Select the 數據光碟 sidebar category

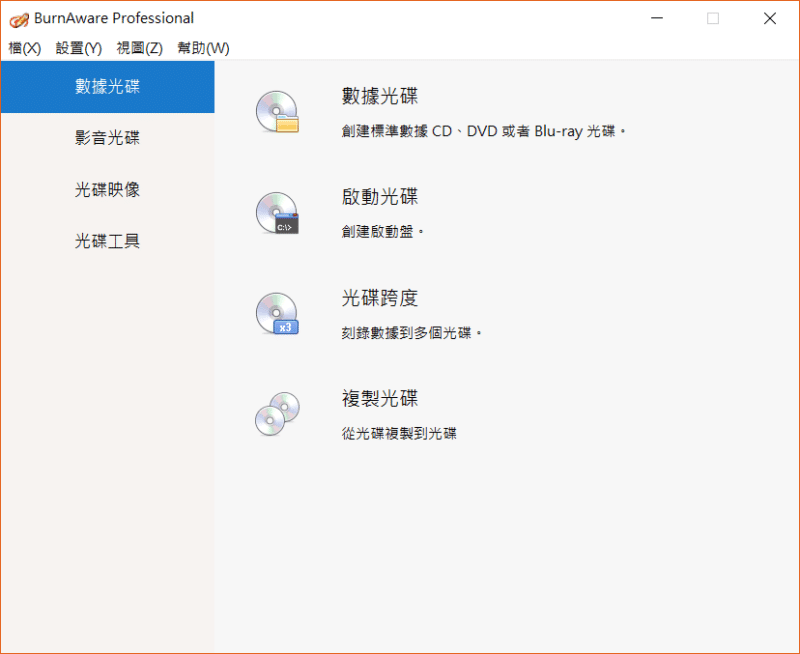107,87
